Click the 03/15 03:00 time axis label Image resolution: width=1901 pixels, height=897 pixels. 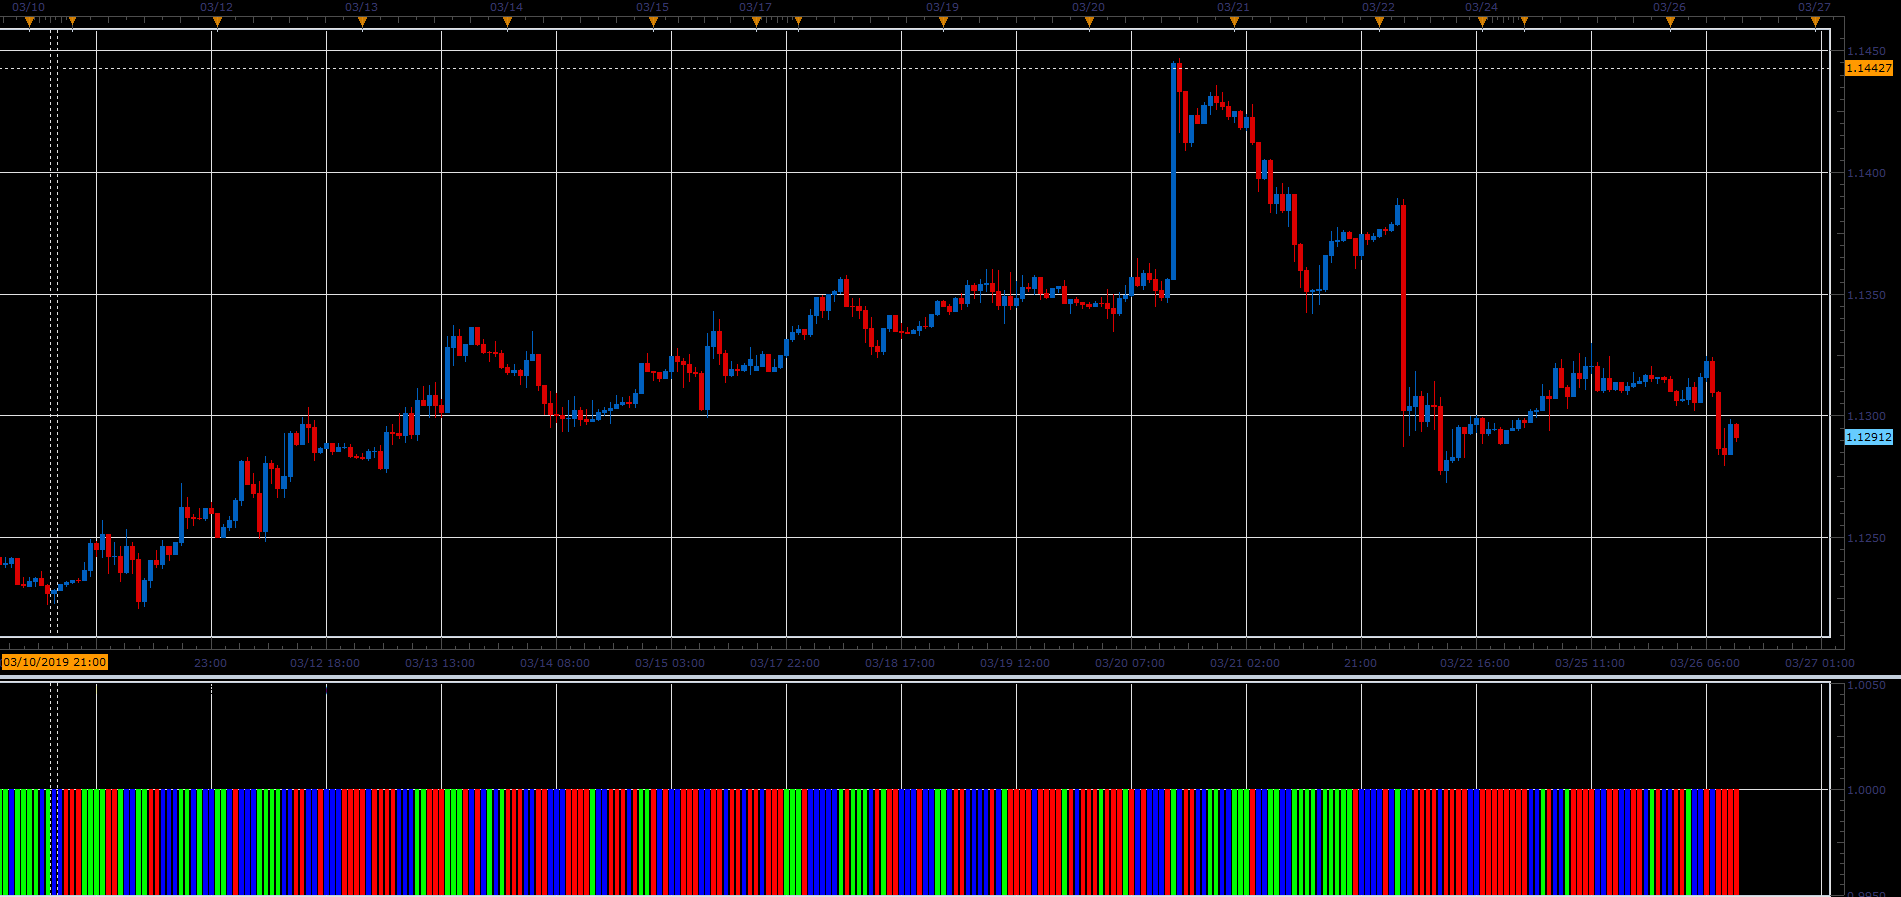click(670, 663)
